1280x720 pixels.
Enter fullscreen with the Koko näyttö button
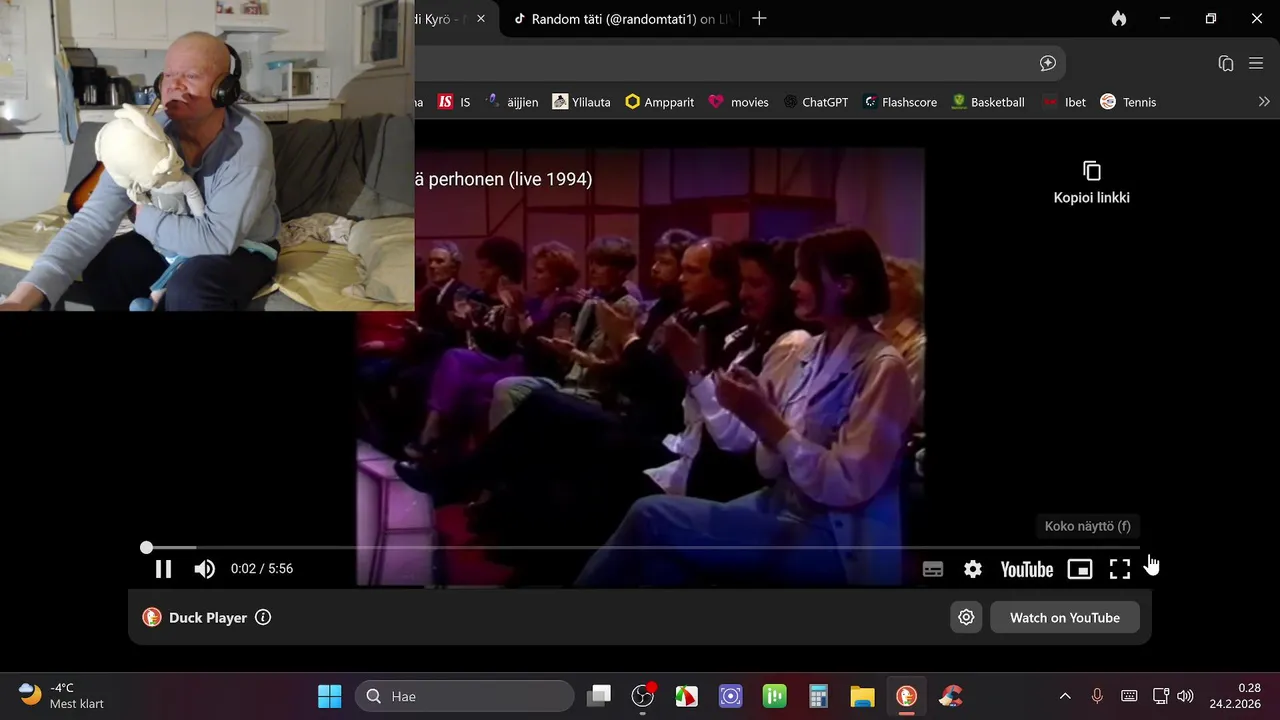click(x=1120, y=569)
